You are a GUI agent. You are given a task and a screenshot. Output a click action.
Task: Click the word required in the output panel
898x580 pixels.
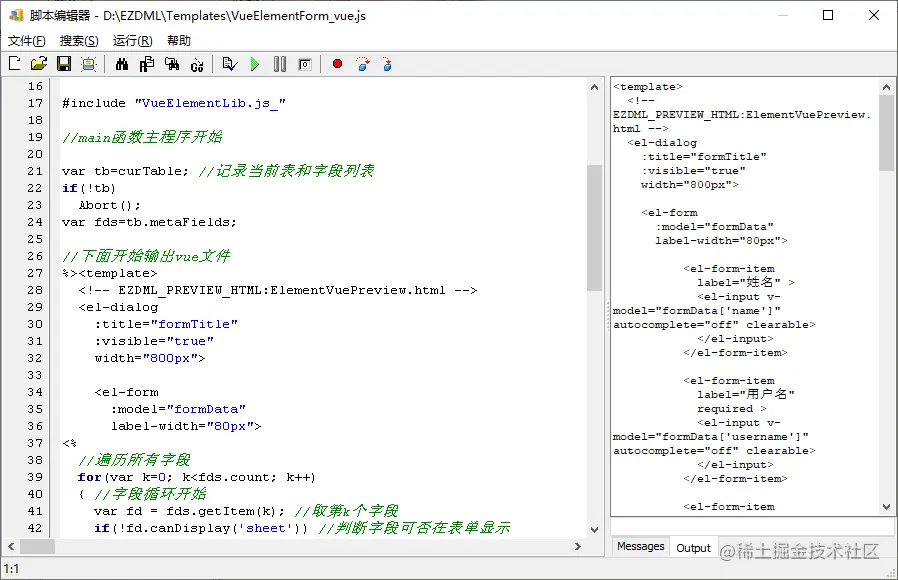(x=725, y=409)
